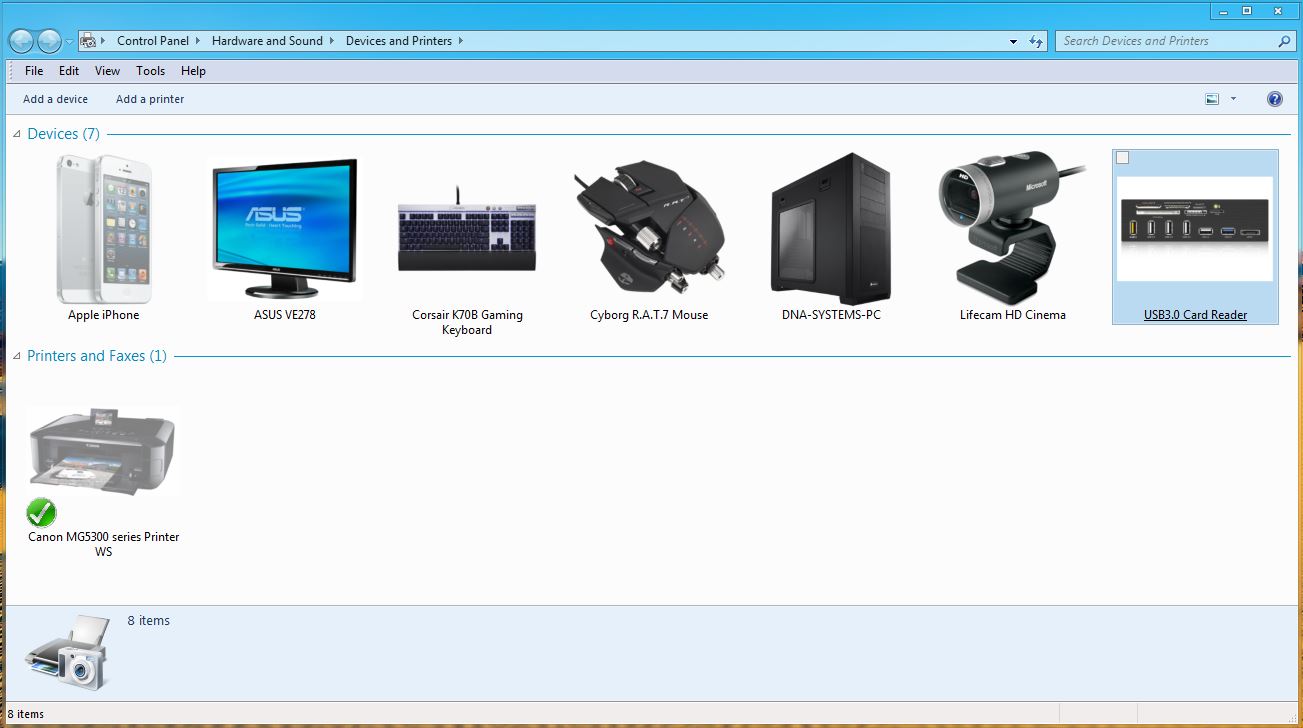Check the USB3.0 Card Reader selection checkbox
The image size is (1303, 728).
pyautogui.click(x=1121, y=157)
